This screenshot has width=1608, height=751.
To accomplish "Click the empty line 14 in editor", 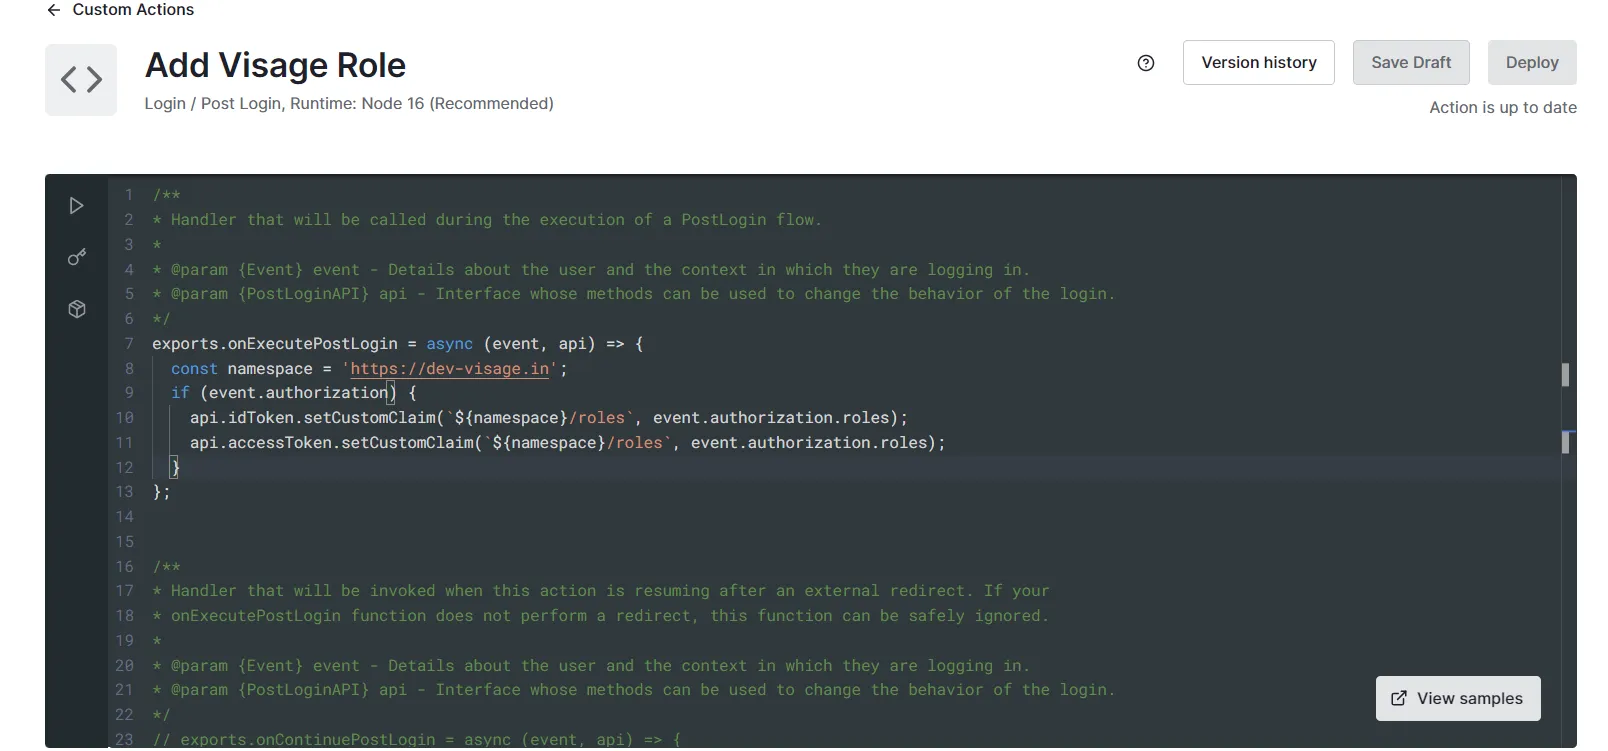I will point(600,517).
